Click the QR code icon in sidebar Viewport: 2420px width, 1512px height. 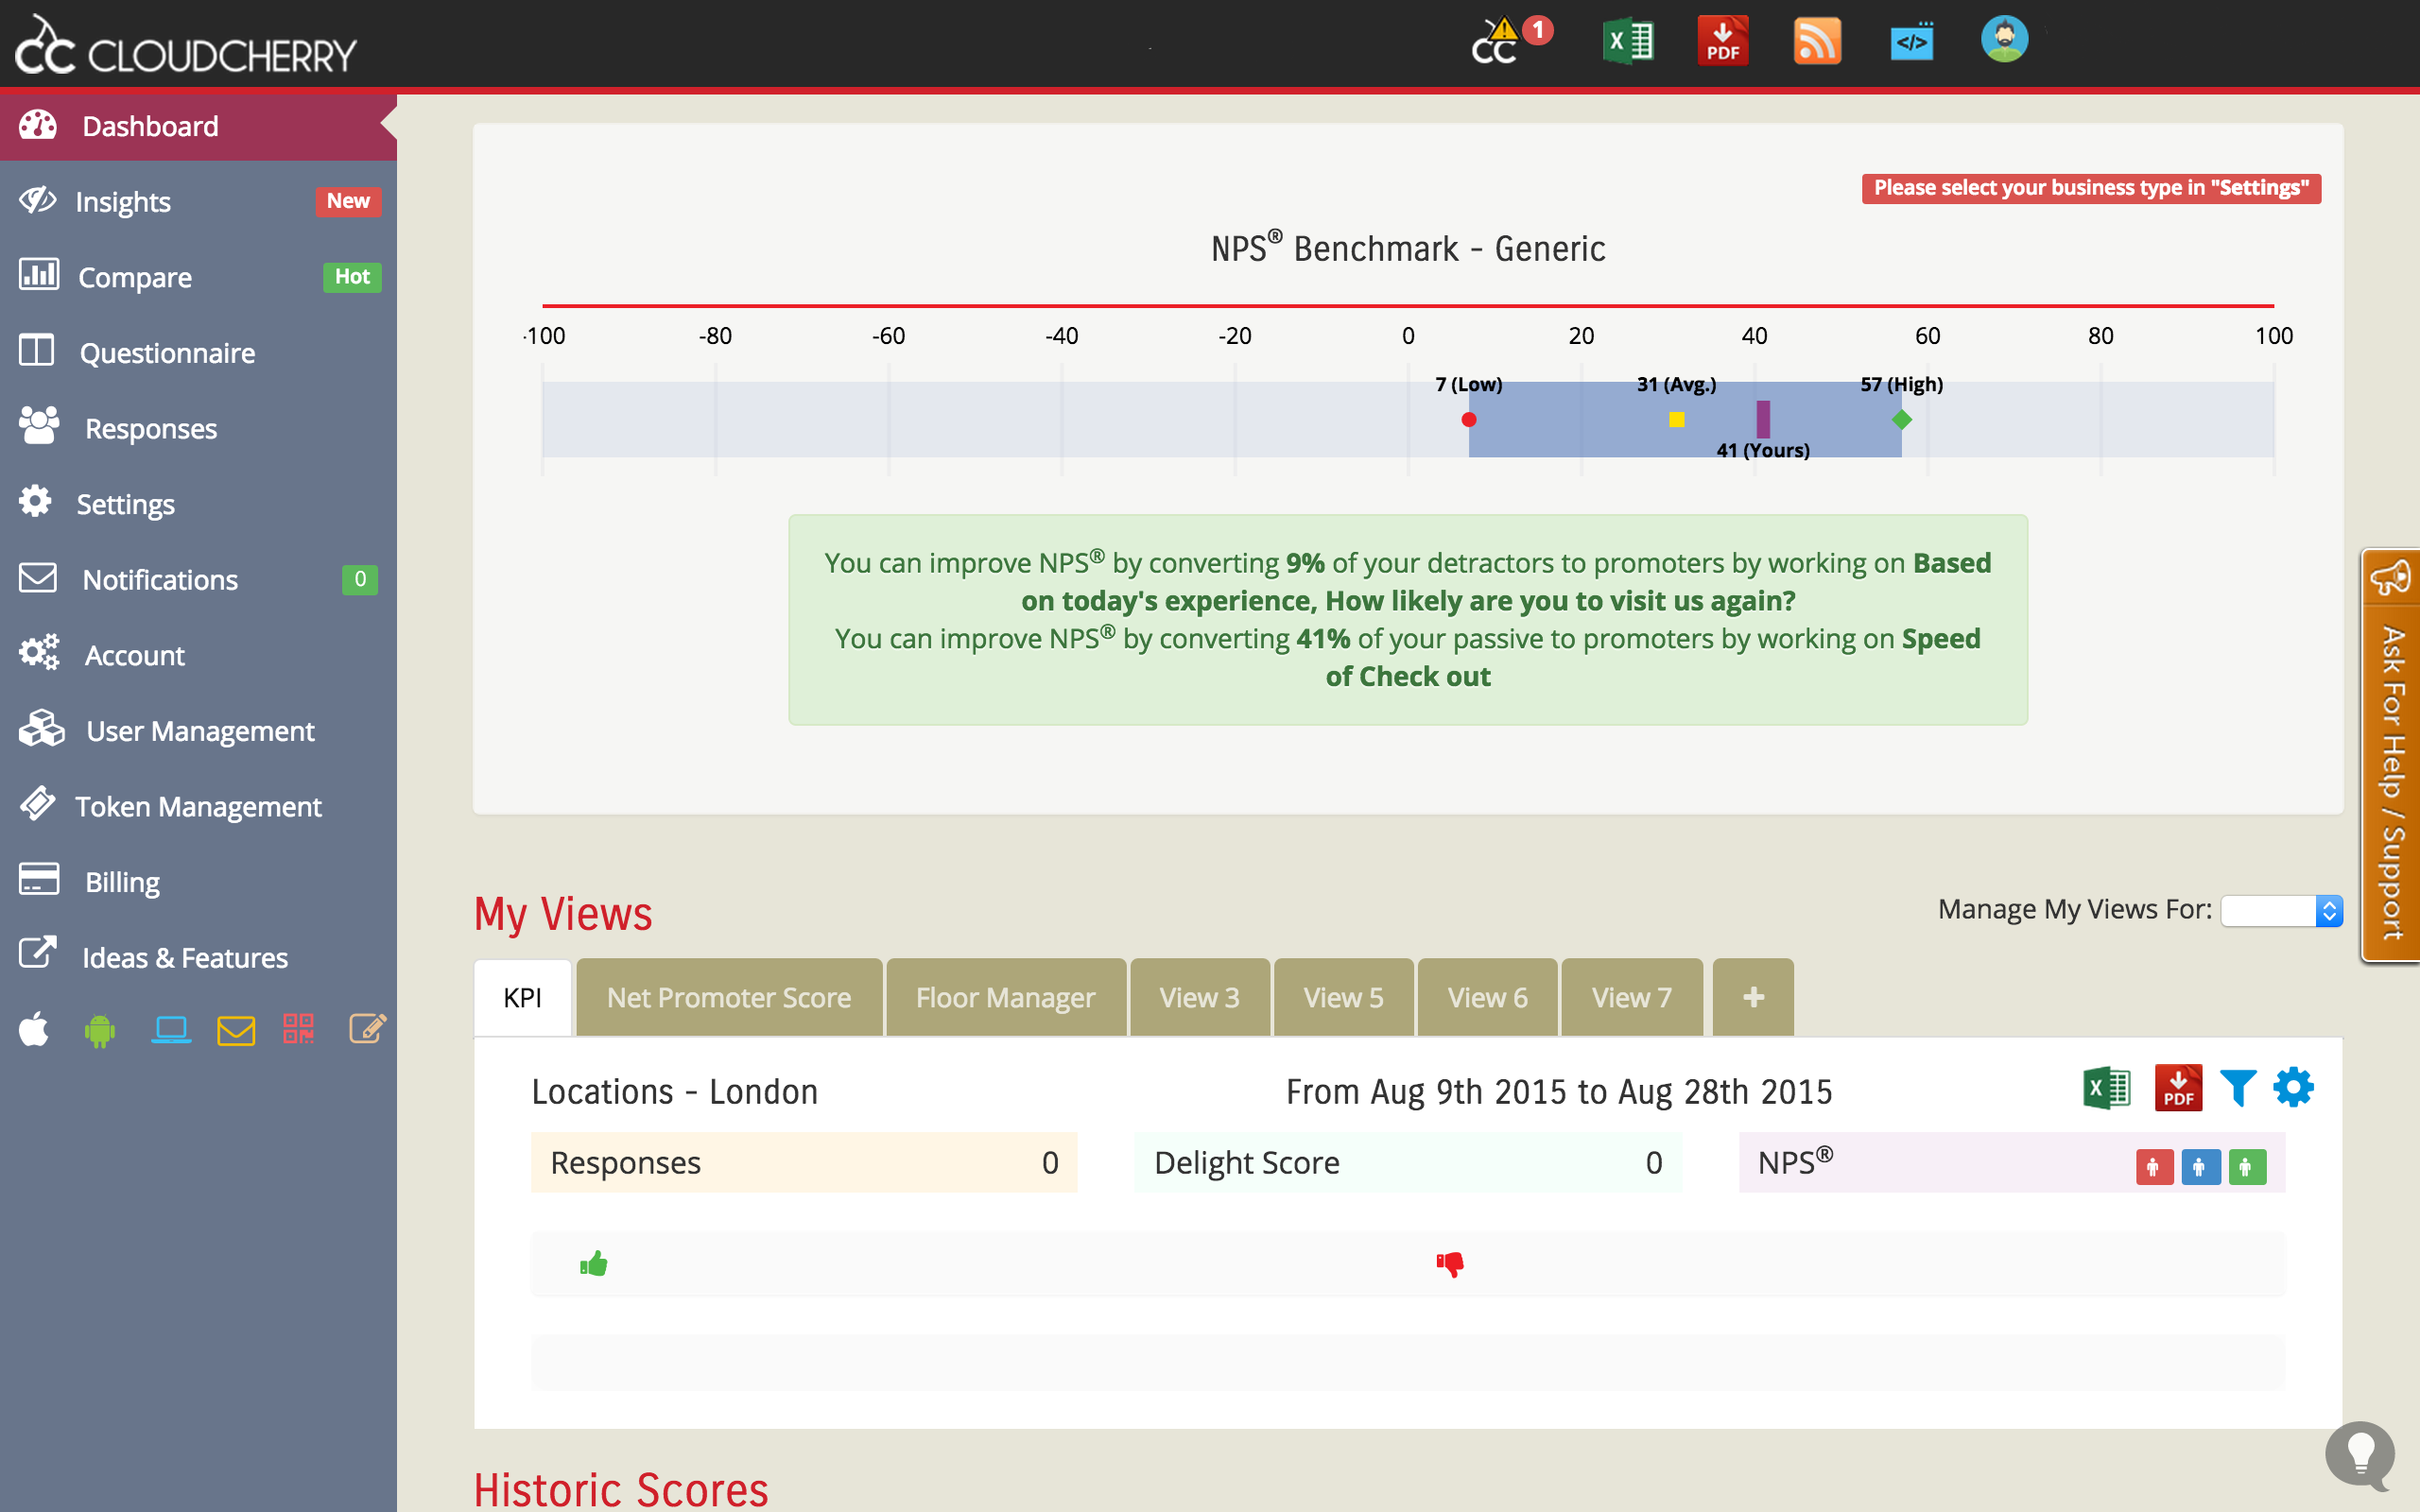298,1029
